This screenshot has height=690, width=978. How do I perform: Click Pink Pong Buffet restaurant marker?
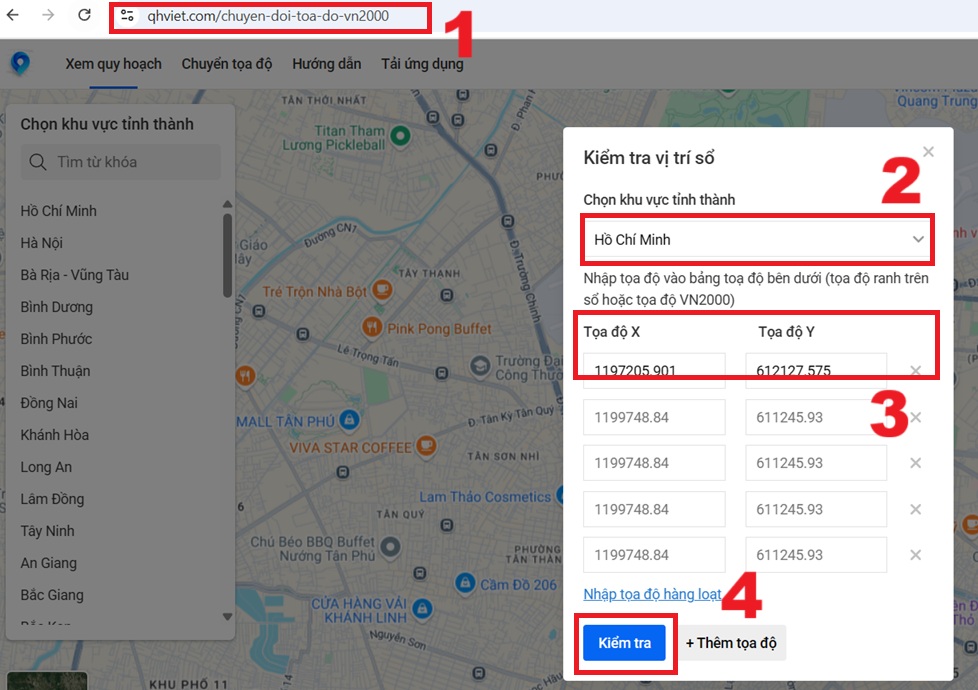point(372,326)
